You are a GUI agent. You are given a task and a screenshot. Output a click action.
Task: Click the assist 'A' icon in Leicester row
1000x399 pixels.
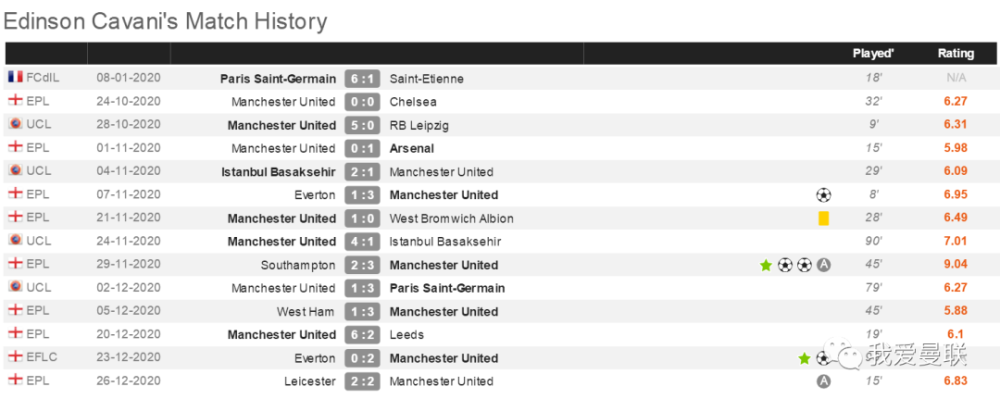[824, 381]
